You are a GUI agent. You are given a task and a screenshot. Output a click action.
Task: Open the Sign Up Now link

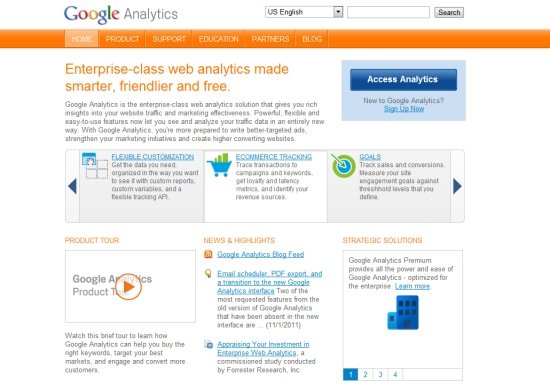pyautogui.click(x=404, y=109)
